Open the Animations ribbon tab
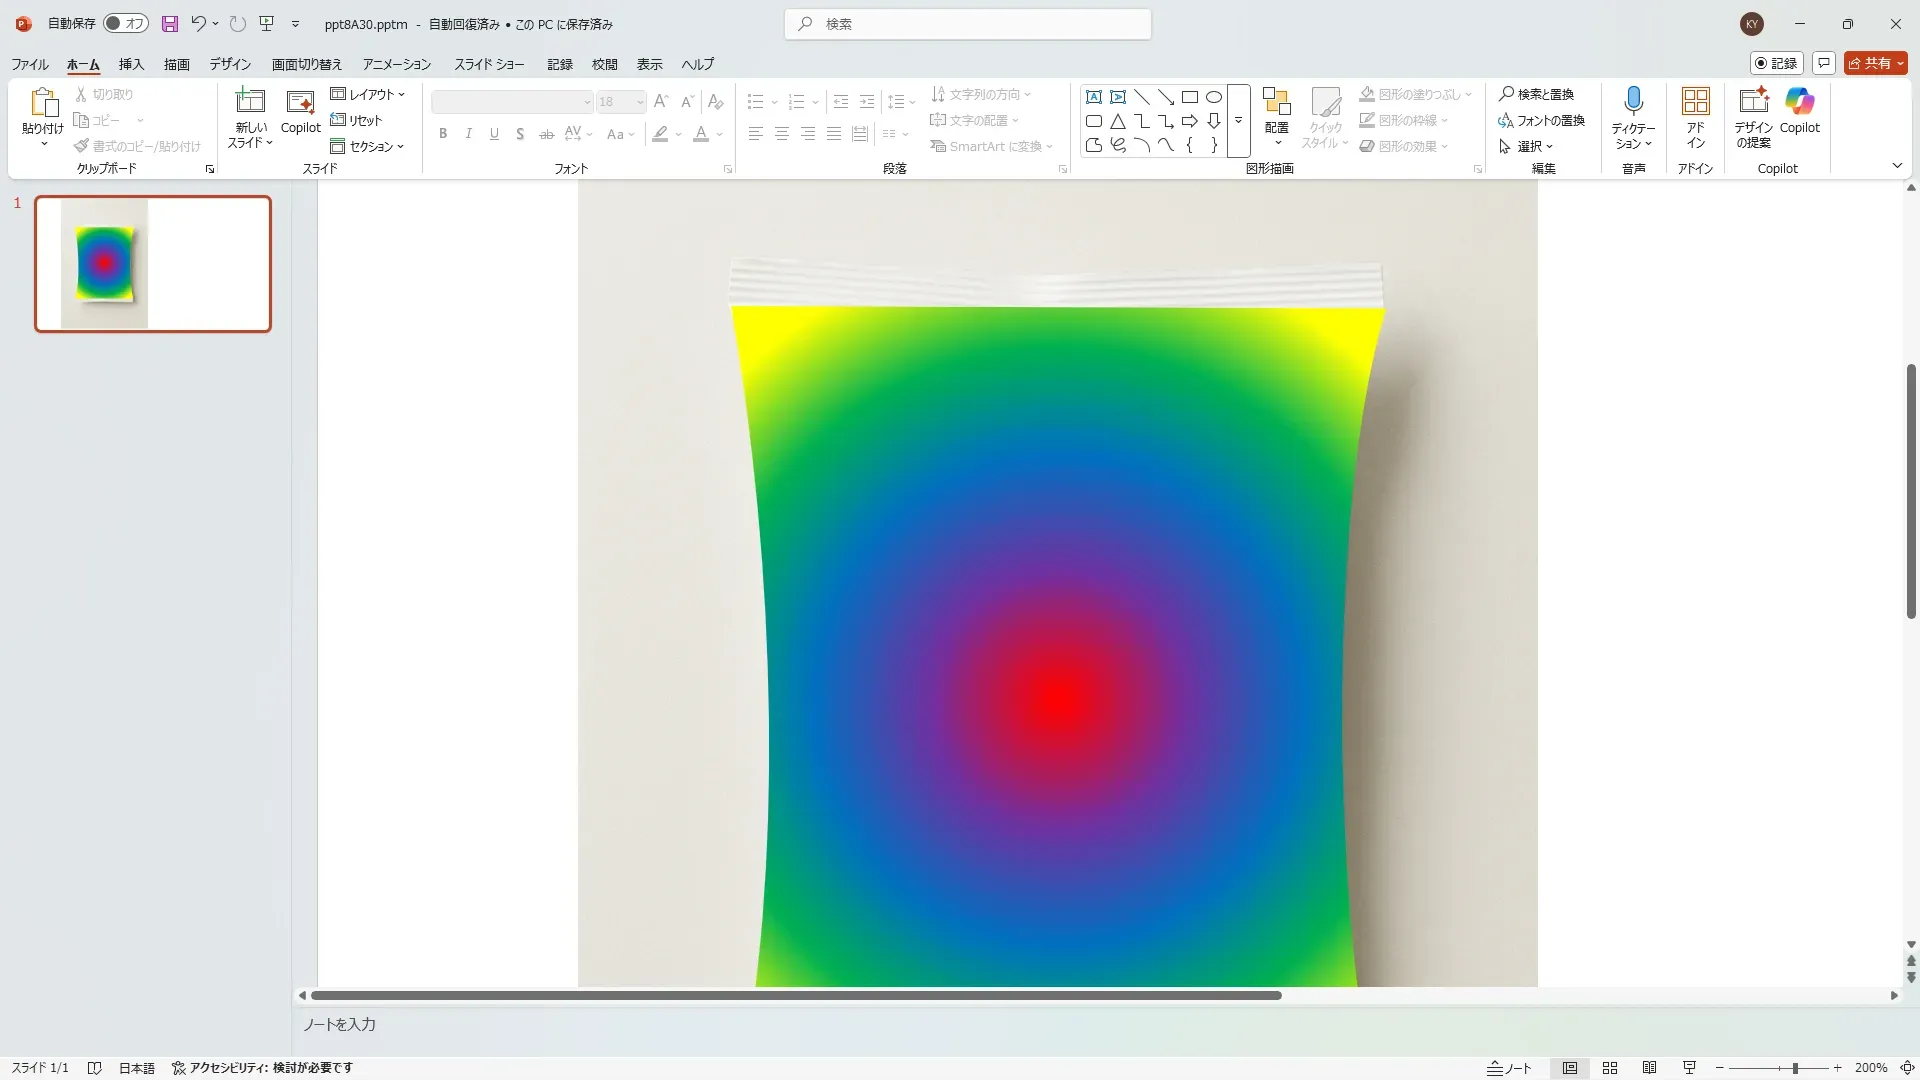1920x1080 pixels. pyautogui.click(x=396, y=64)
